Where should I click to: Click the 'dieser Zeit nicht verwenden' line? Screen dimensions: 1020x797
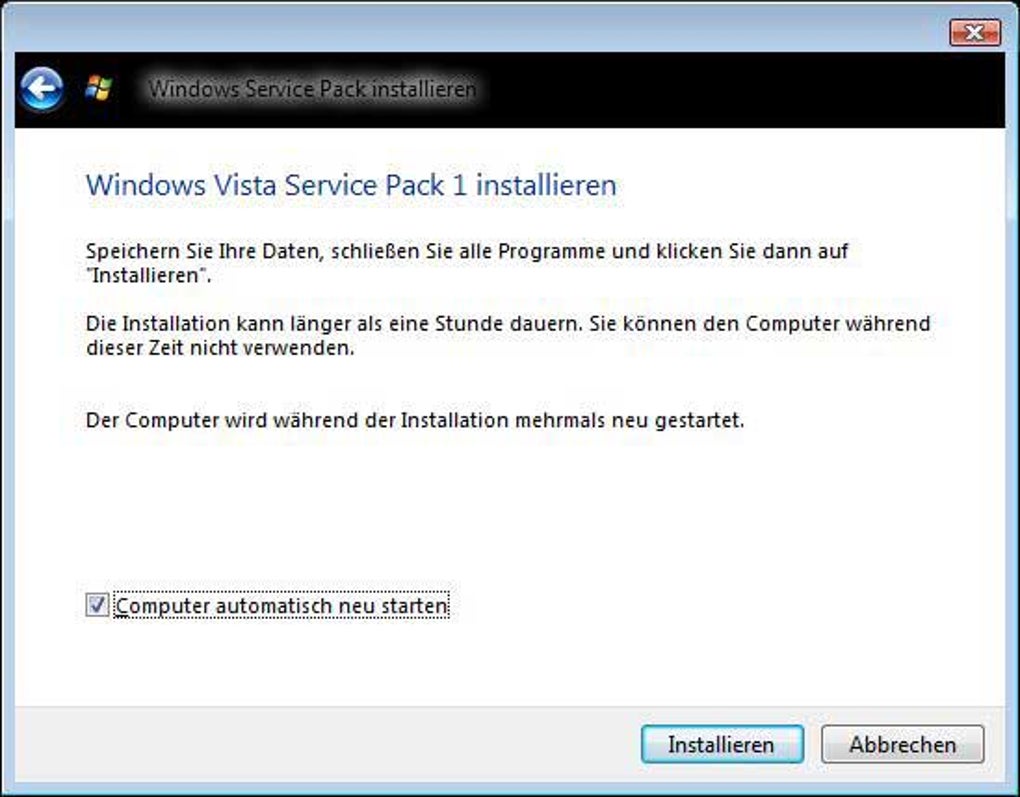[x=221, y=350]
